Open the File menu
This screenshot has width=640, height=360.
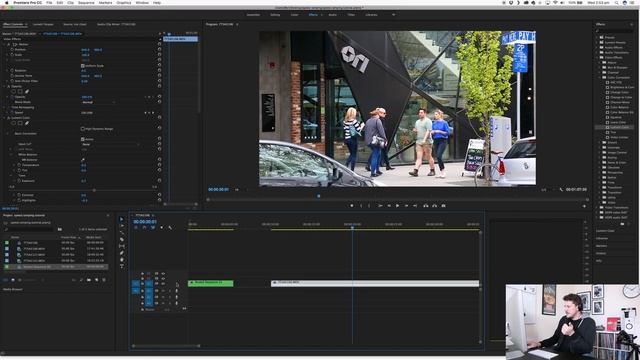pos(49,2)
